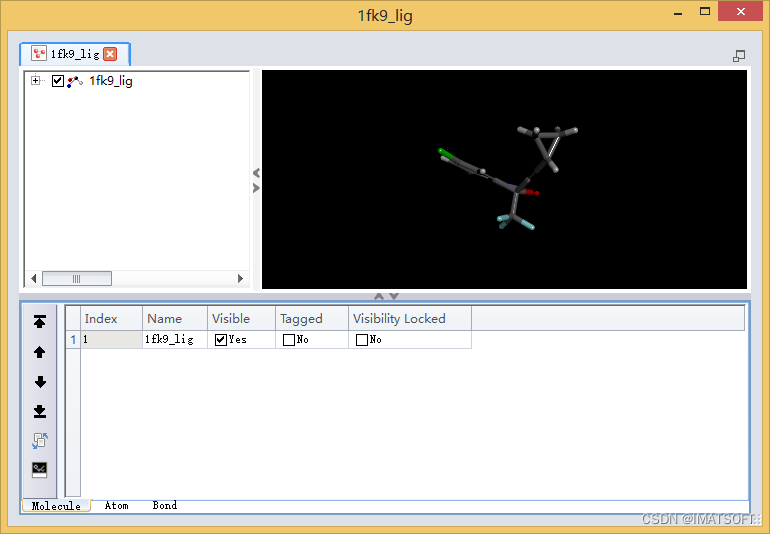Click the Visible column header

coord(241,318)
